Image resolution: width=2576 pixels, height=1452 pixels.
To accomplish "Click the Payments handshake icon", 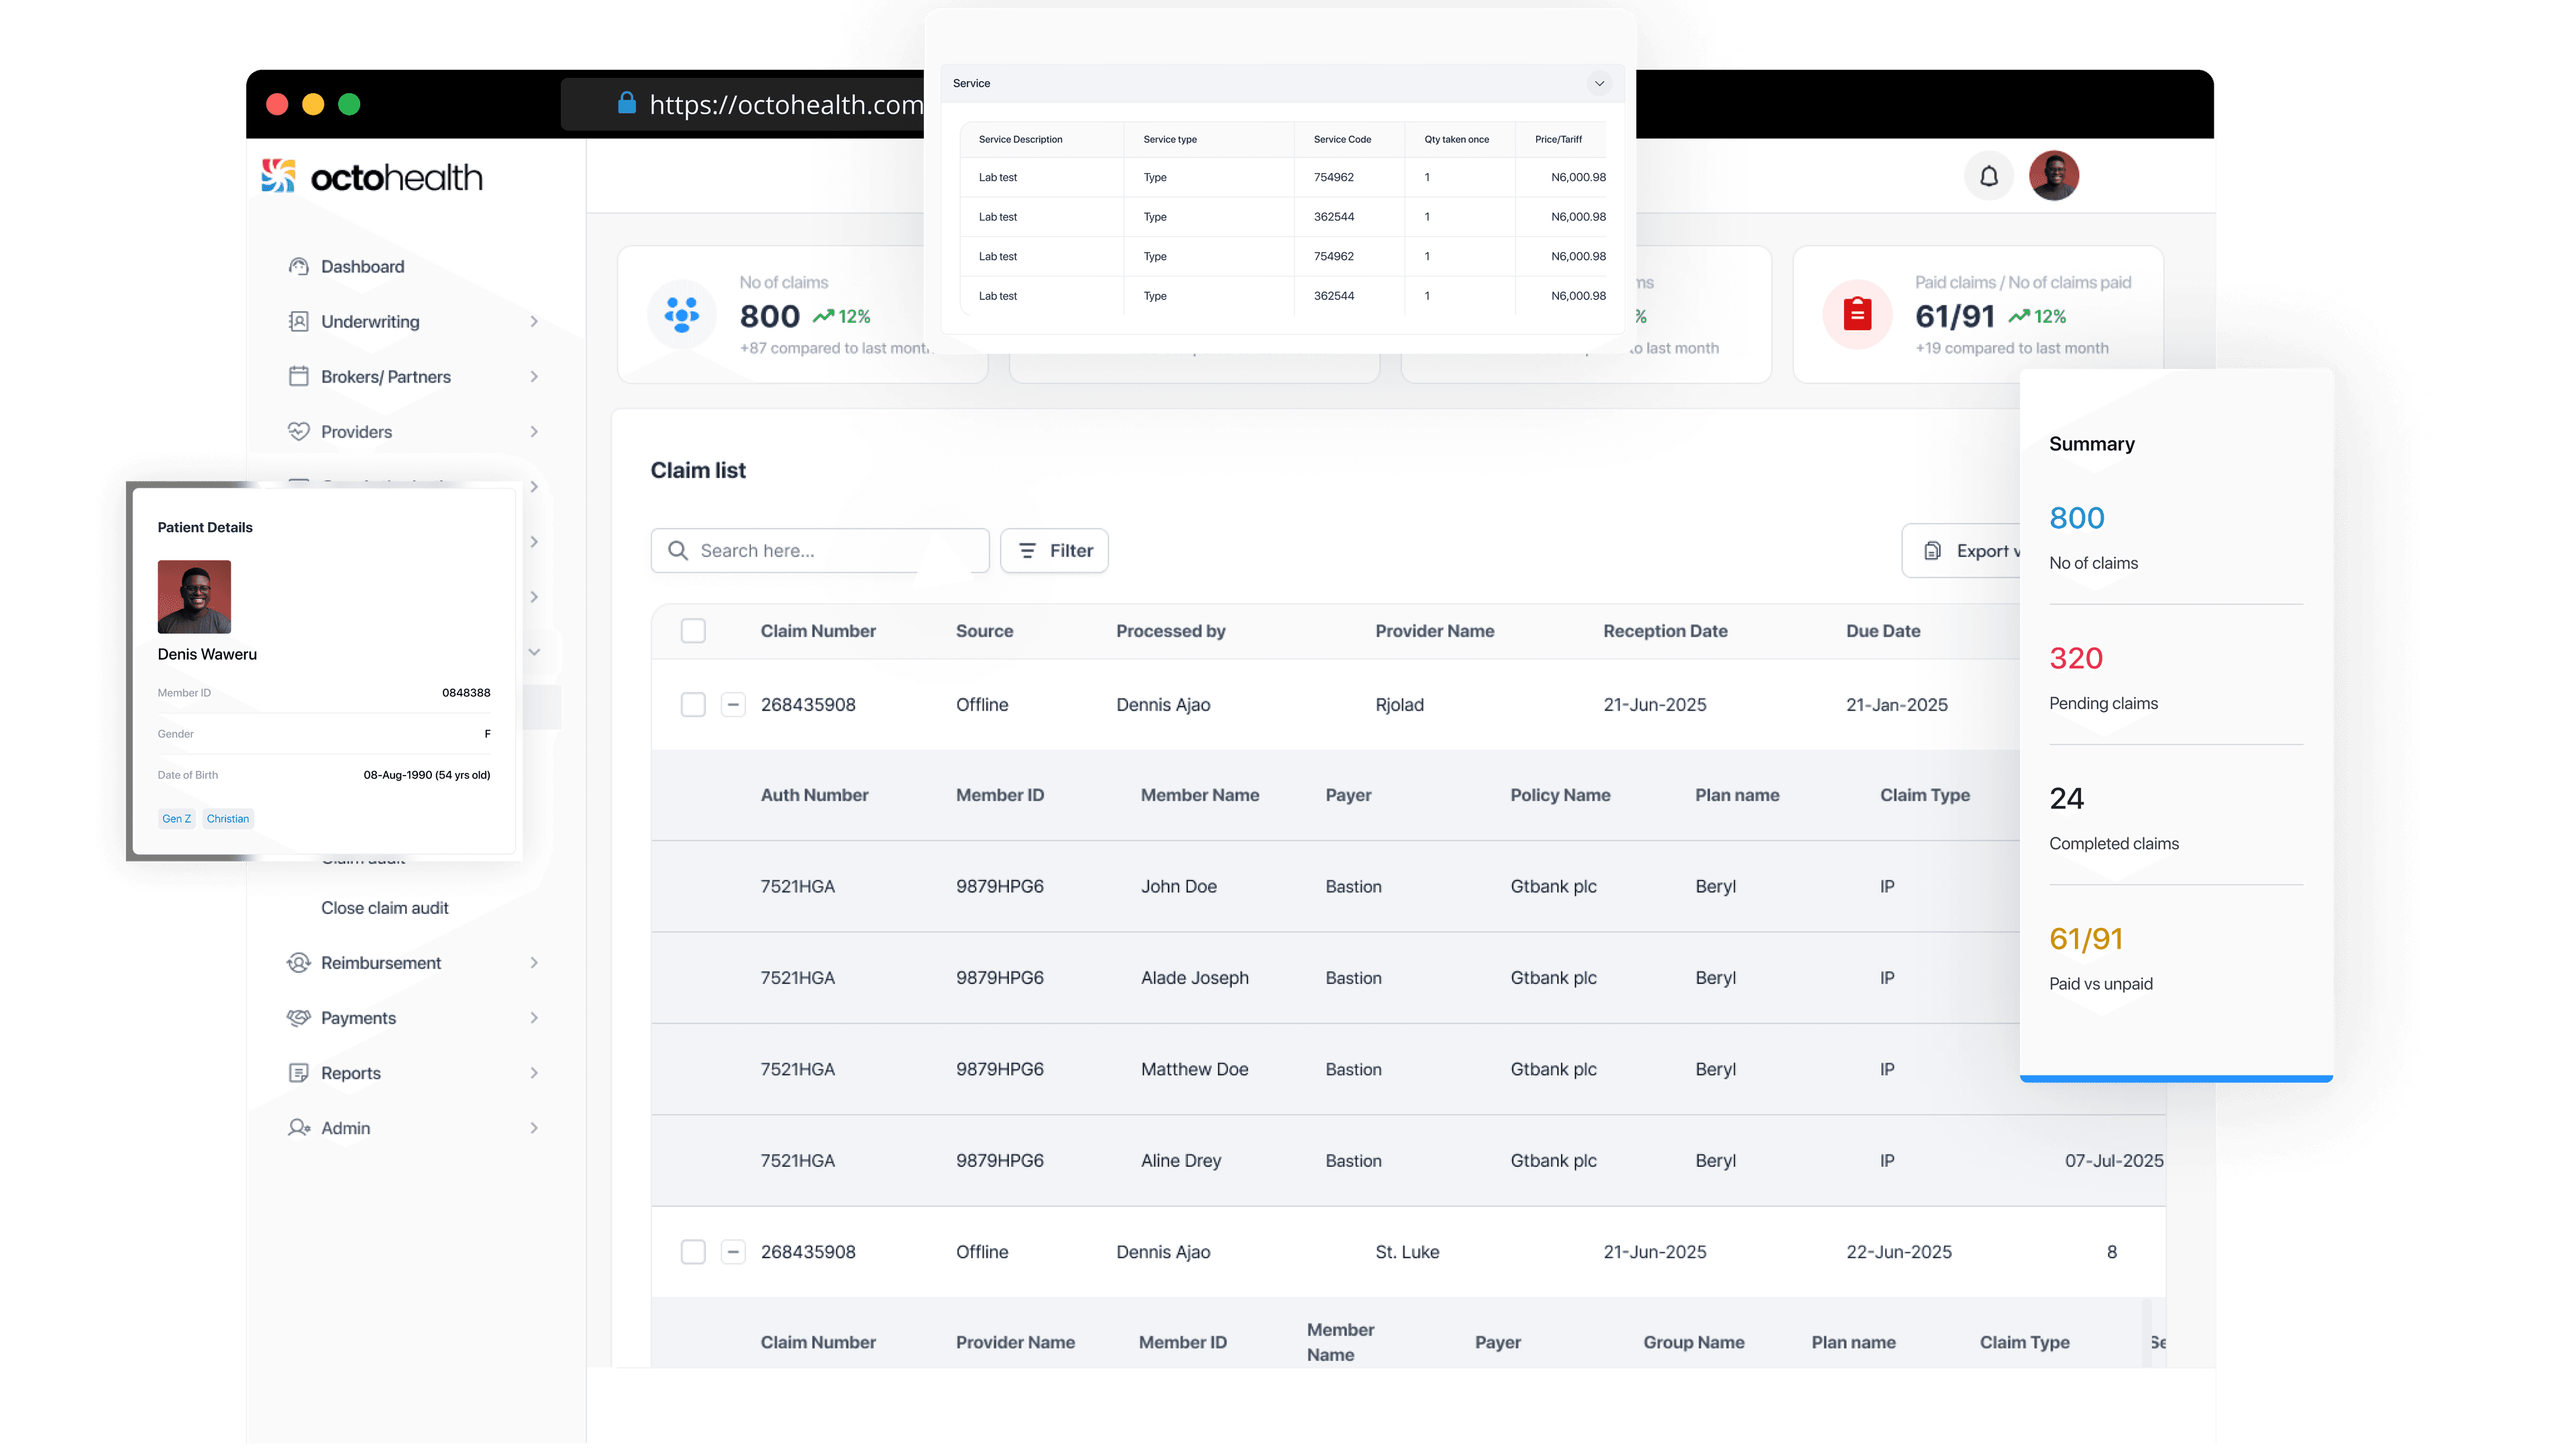I will point(298,1017).
